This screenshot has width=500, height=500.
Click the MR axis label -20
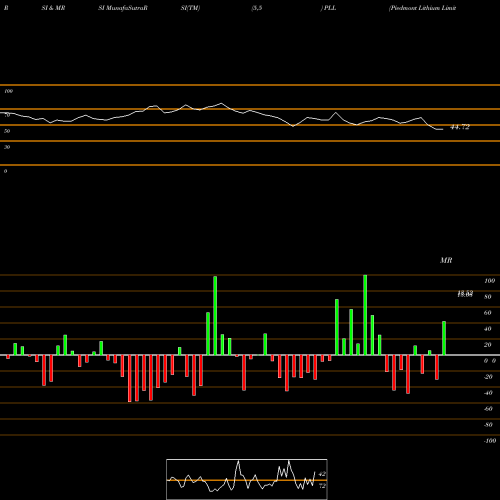click(x=488, y=377)
